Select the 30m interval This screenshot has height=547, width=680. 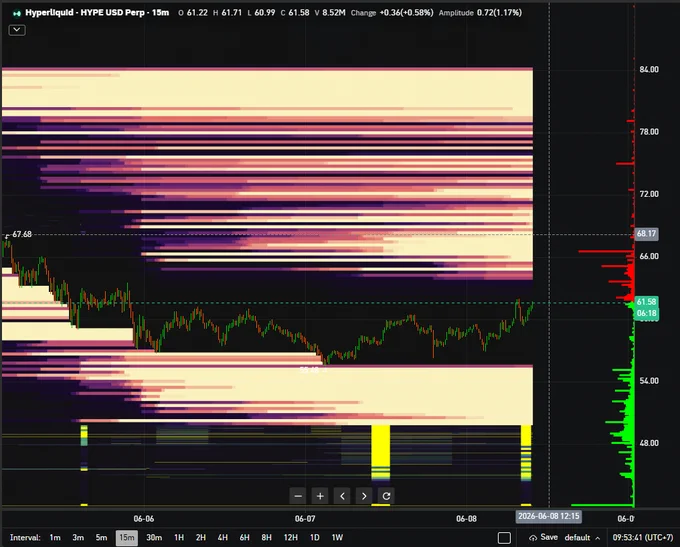(154, 537)
